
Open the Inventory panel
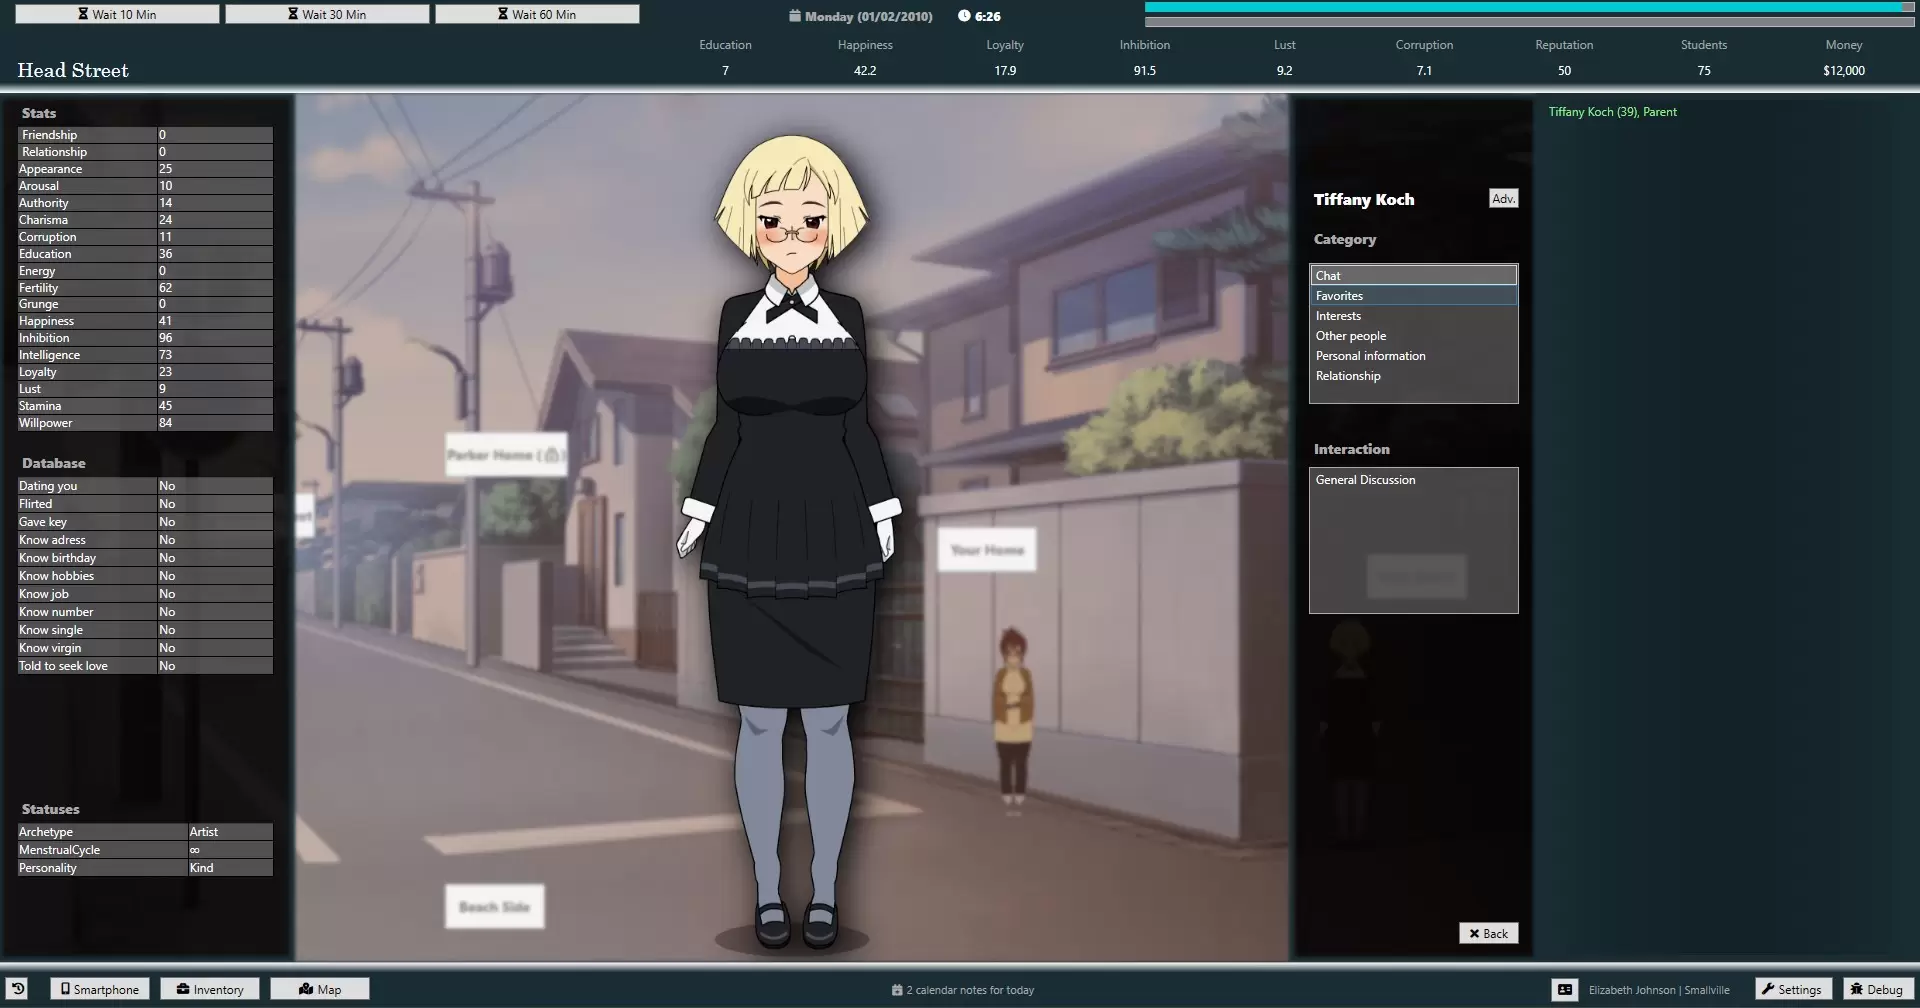click(x=210, y=989)
